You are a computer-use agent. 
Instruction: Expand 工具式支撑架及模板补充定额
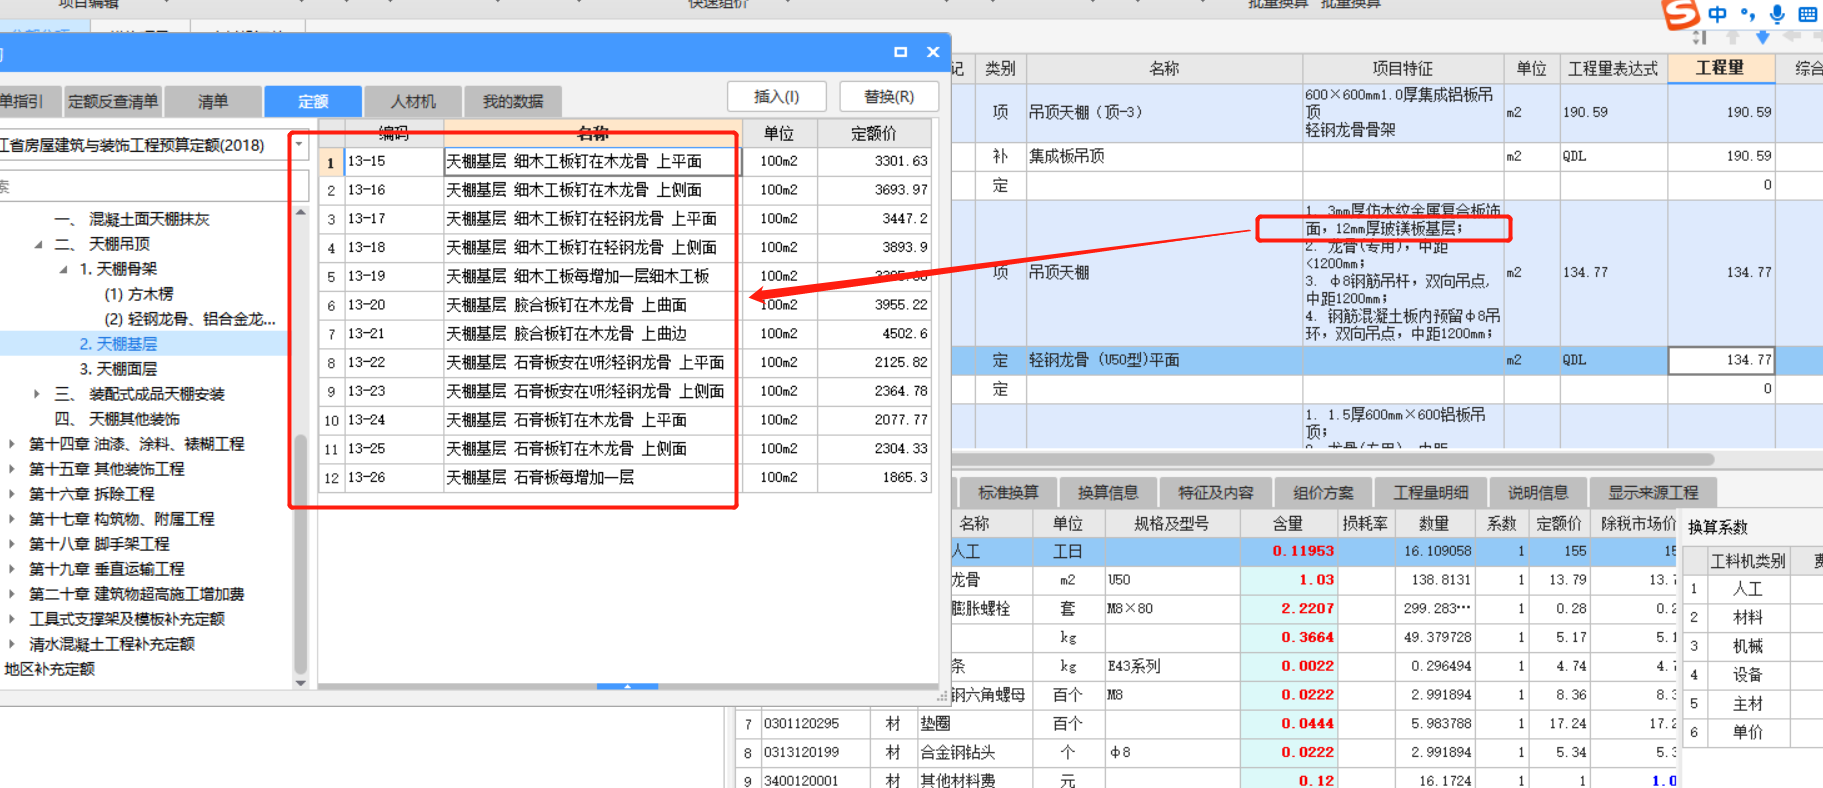coord(11,619)
